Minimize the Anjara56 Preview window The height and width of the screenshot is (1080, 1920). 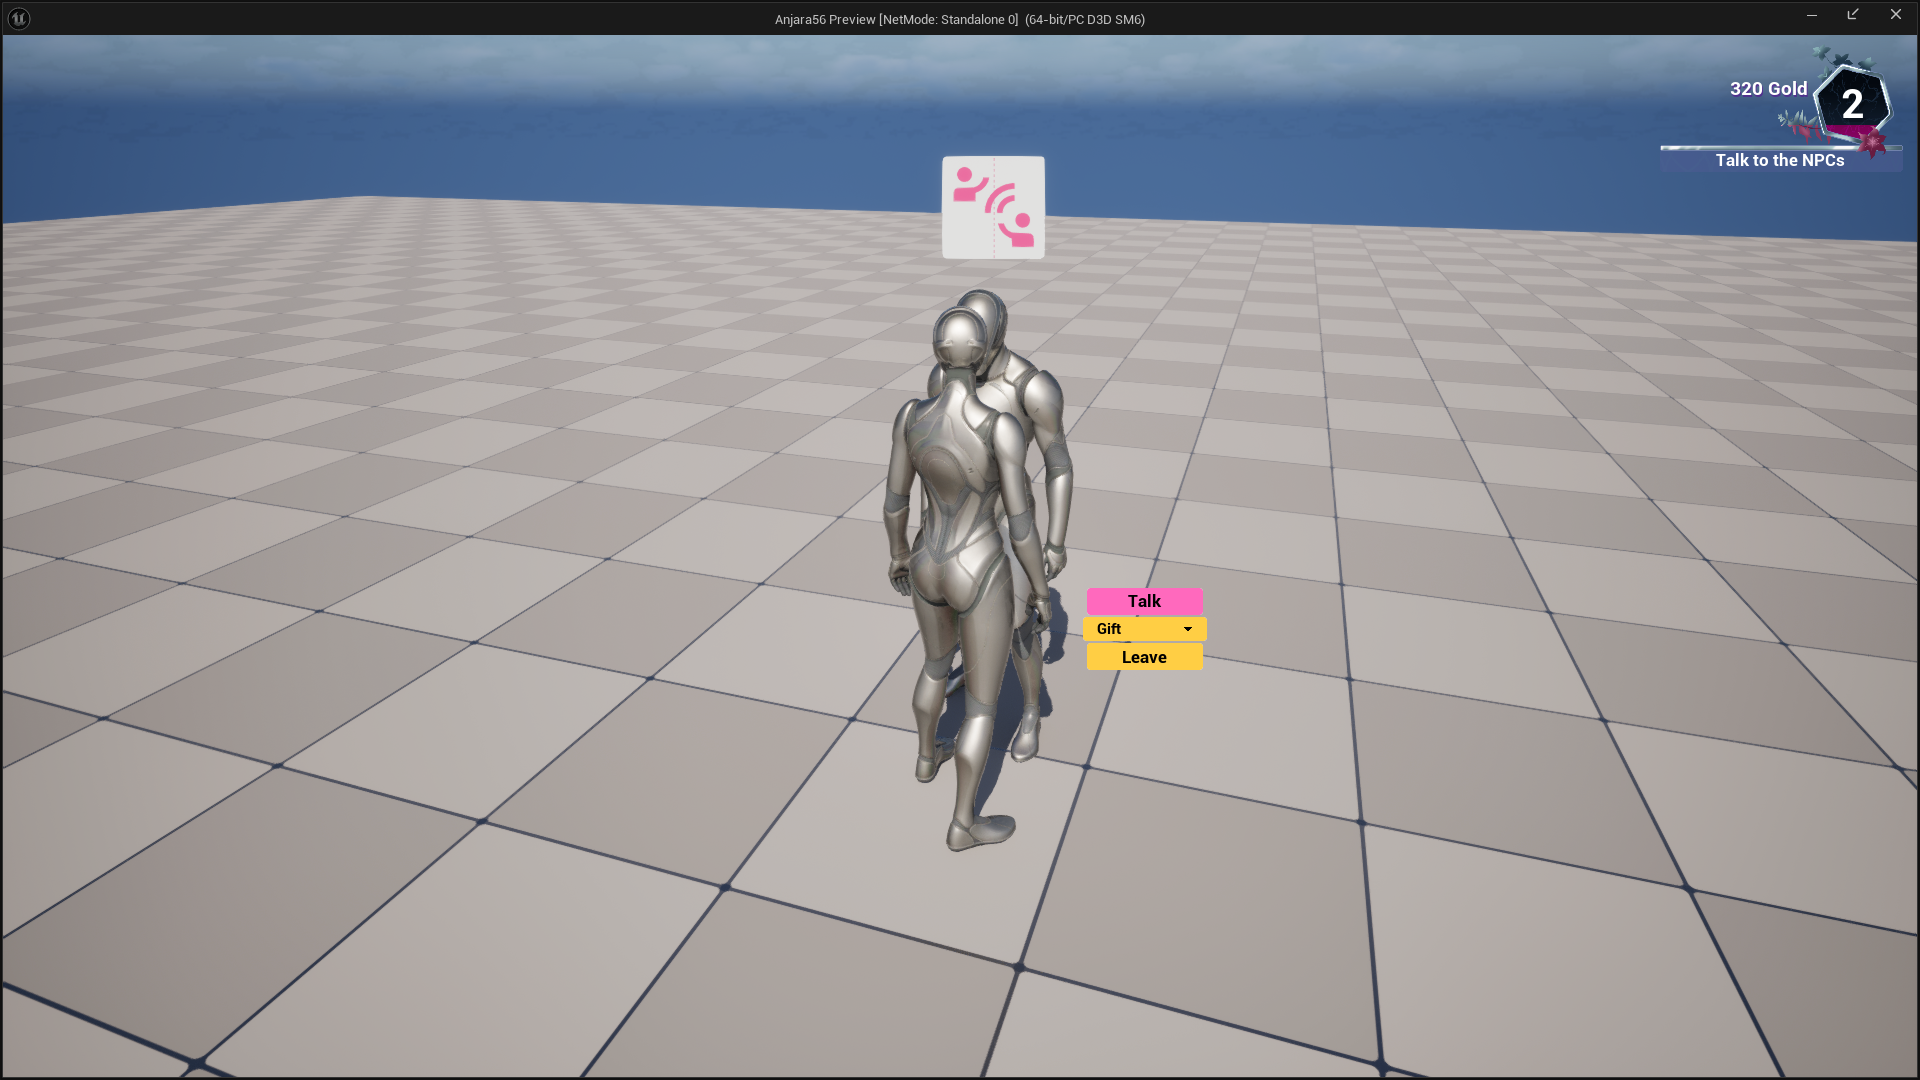point(1811,15)
